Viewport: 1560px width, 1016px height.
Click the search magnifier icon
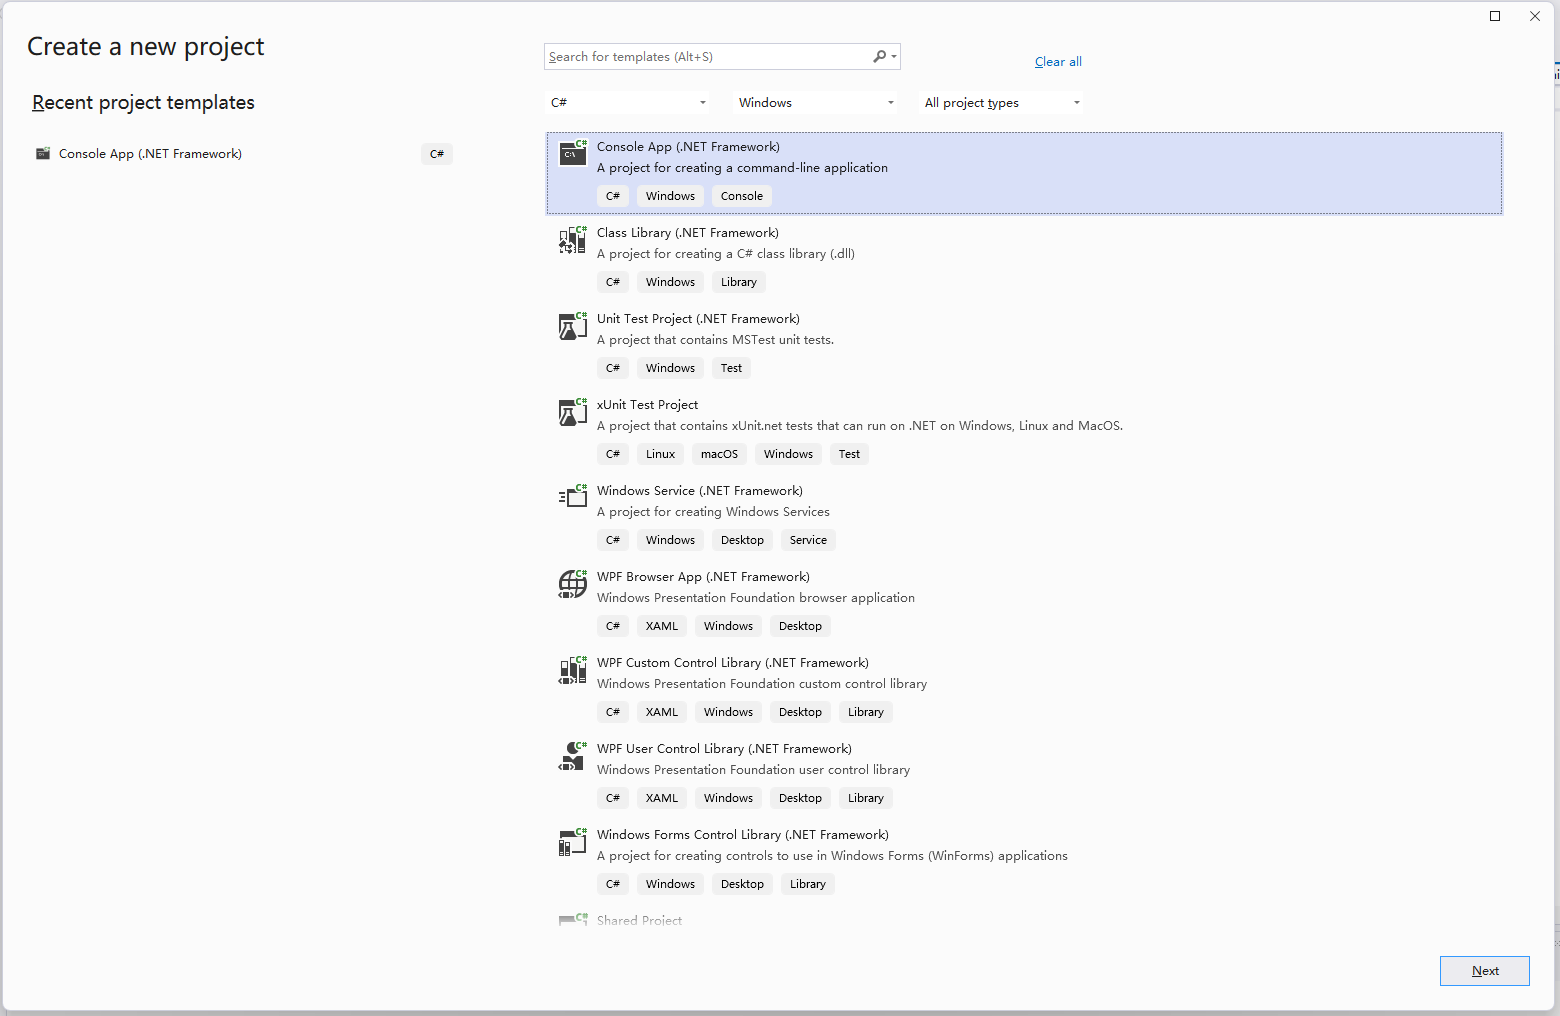880,57
